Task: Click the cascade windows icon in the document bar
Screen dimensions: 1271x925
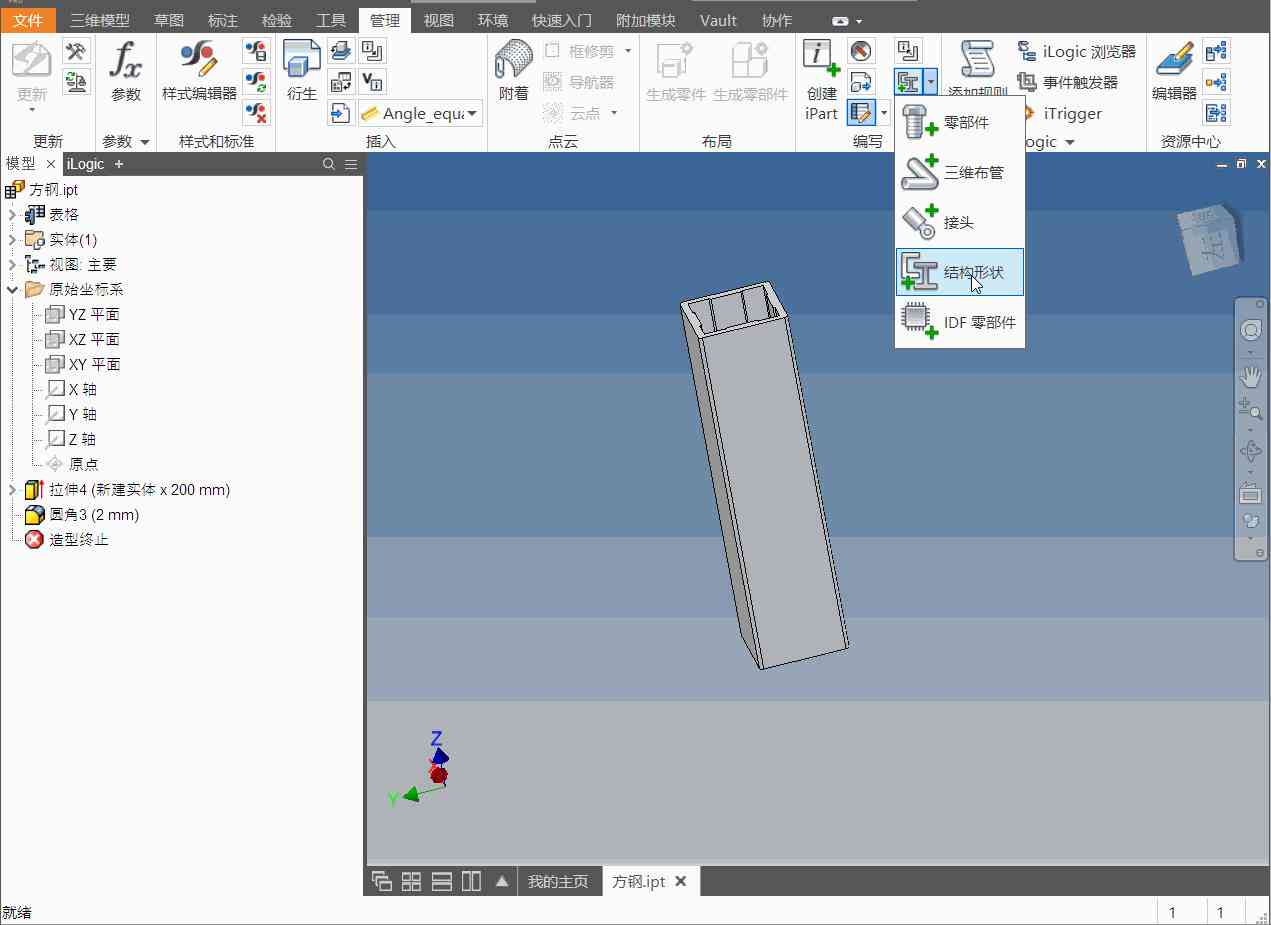Action: (x=381, y=881)
